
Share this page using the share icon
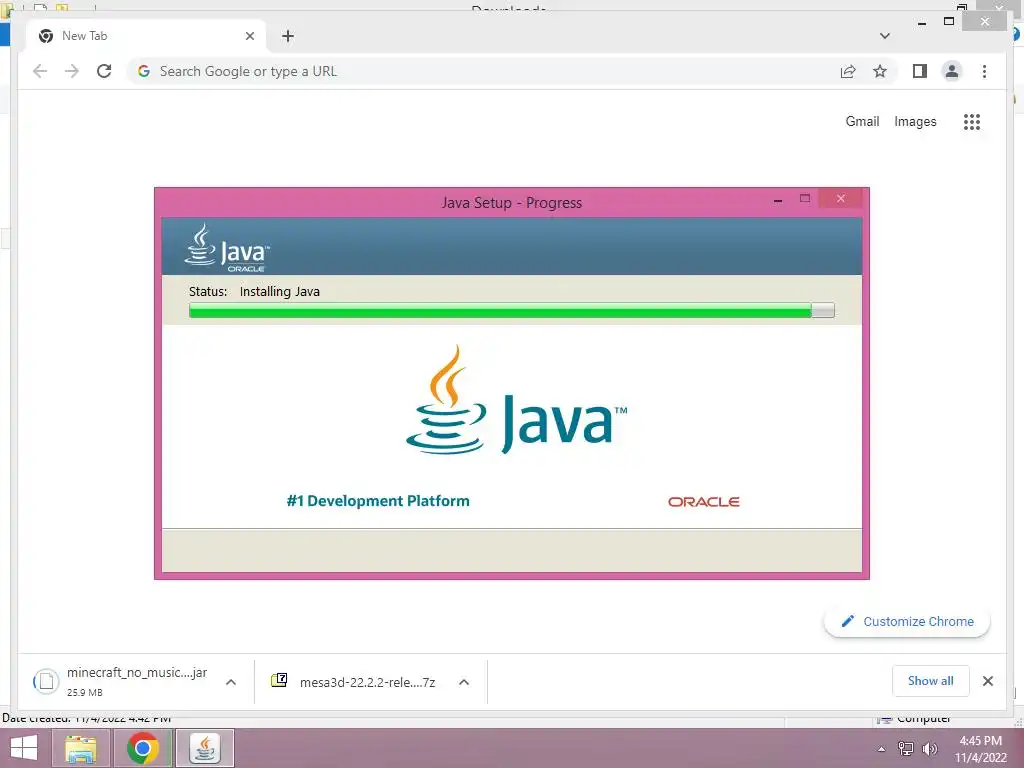click(x=848, y=71)
